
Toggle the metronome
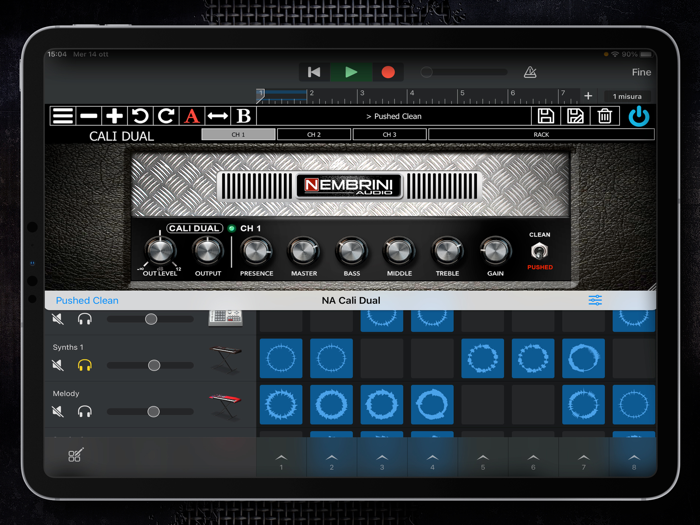click(x=530, y=72)
